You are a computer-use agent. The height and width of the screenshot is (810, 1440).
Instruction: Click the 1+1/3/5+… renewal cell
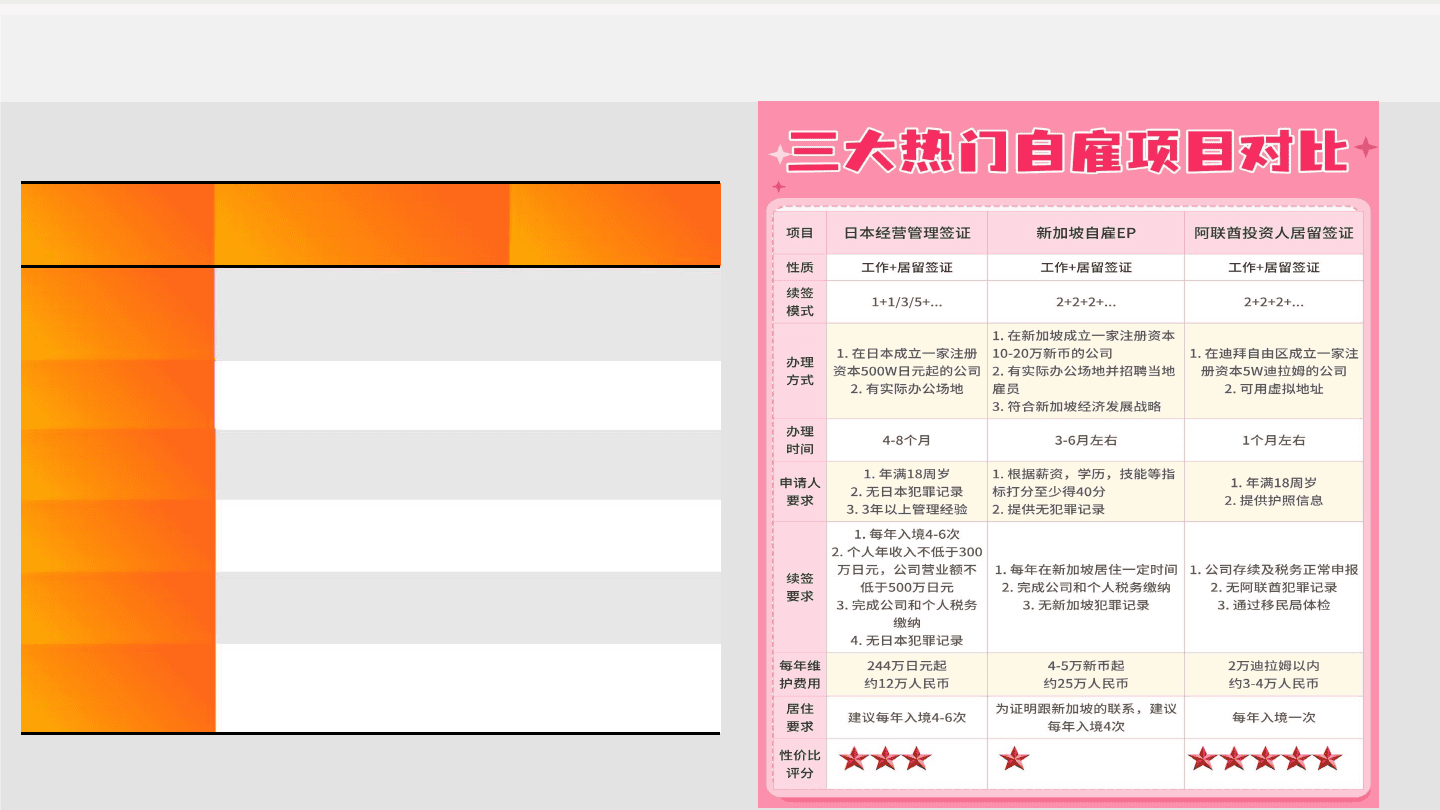tap(907, 302)
